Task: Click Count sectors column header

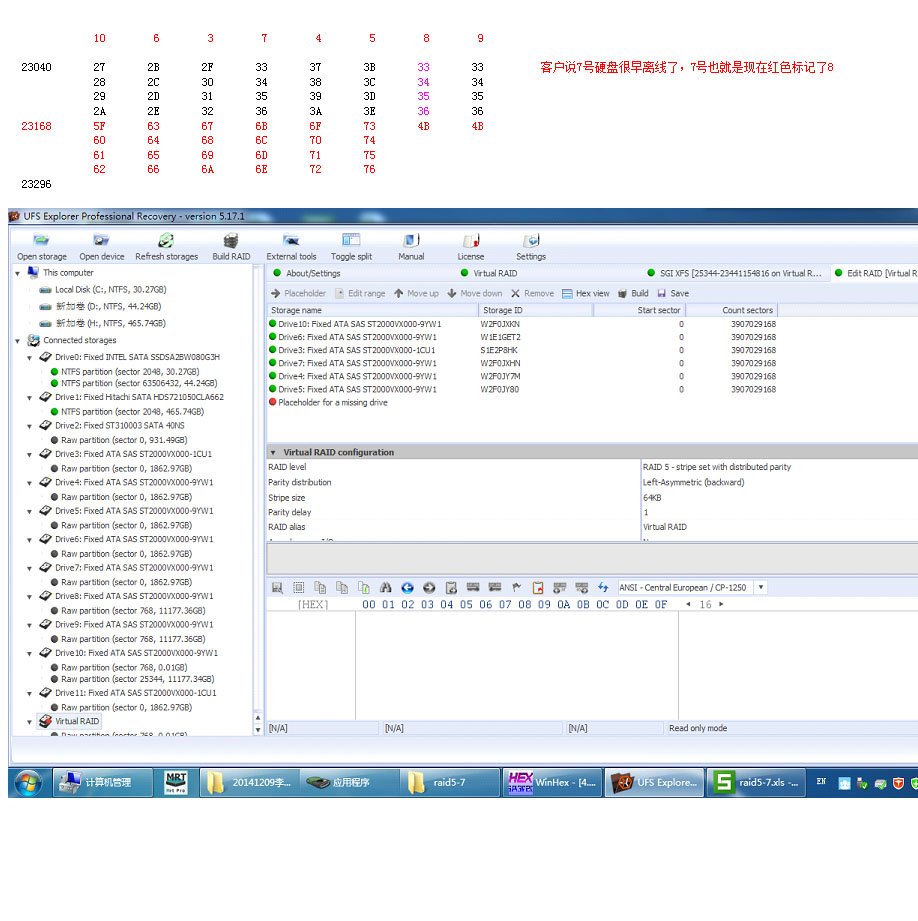Action: (732, 310)
